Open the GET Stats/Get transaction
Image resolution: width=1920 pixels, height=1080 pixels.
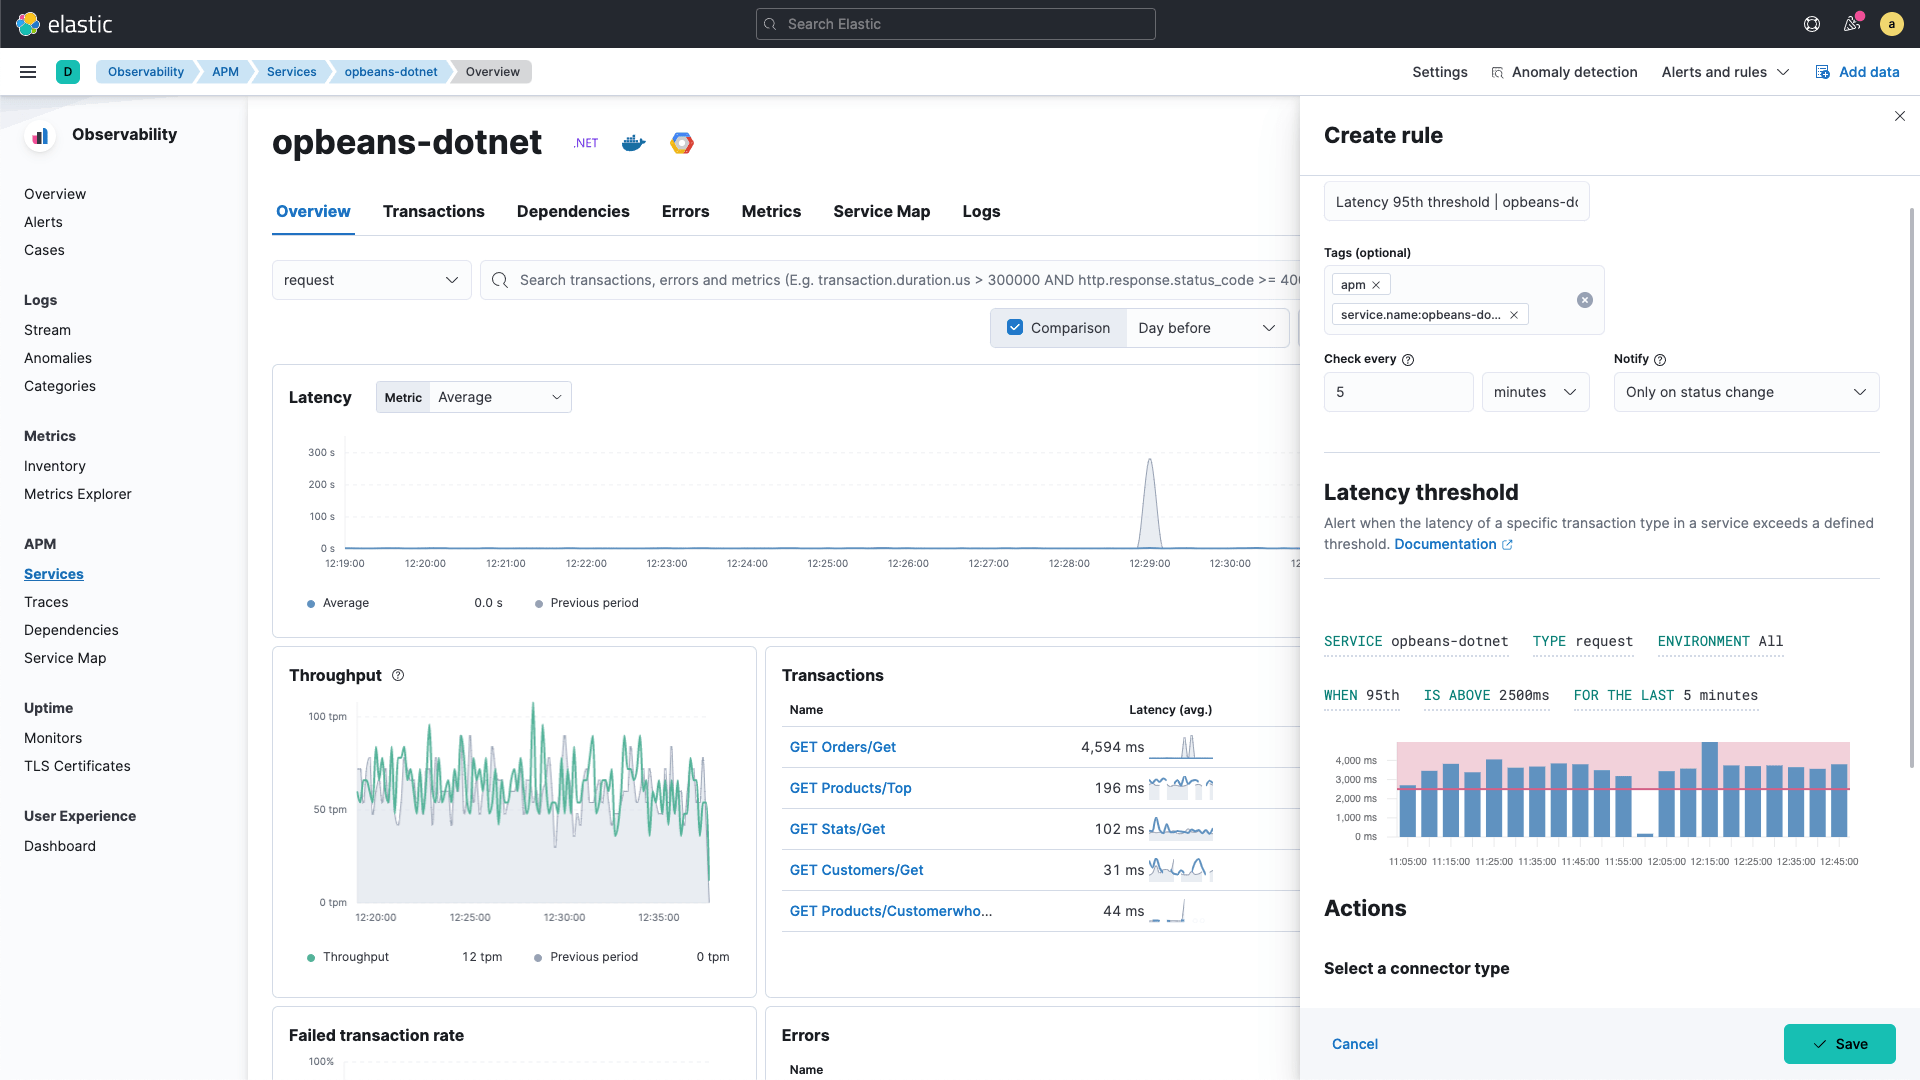coord(837,829)
